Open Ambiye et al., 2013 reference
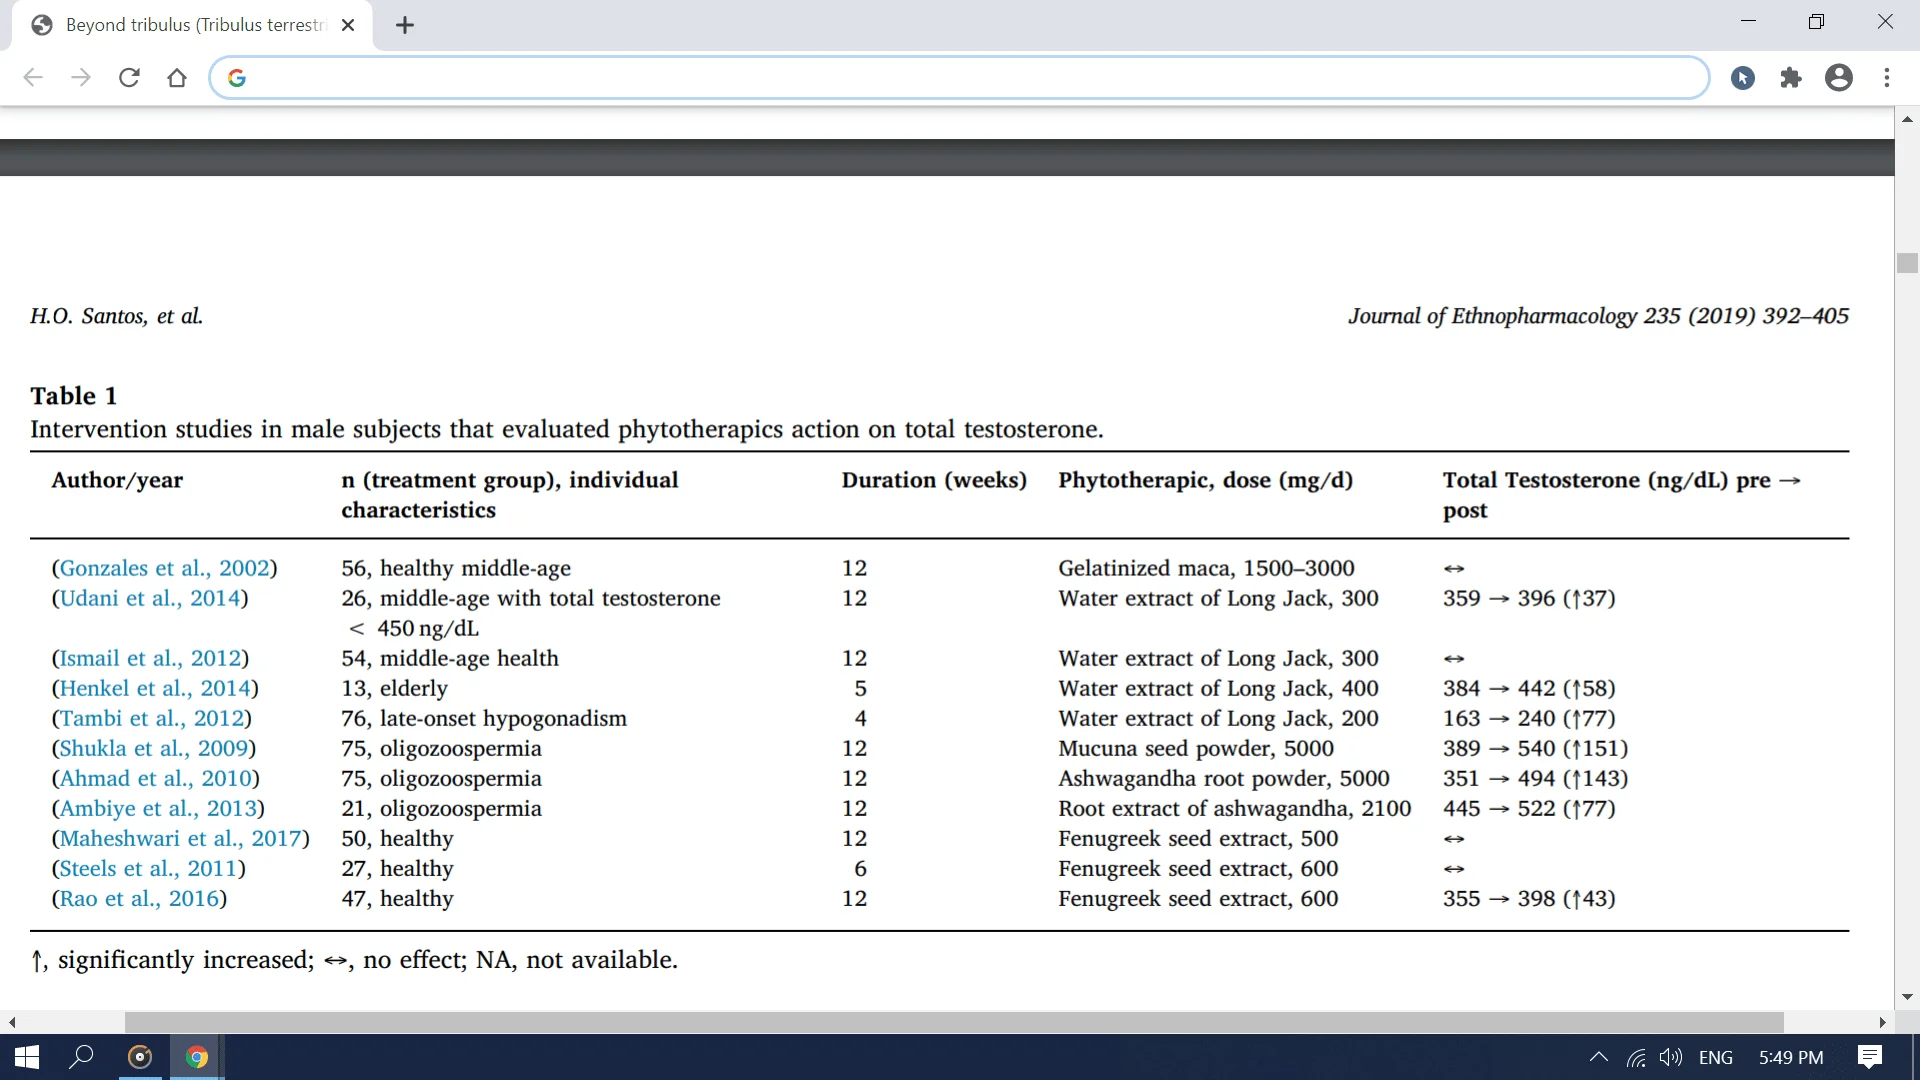This screenshot has height=1080, width=1920. coord(158,808)
